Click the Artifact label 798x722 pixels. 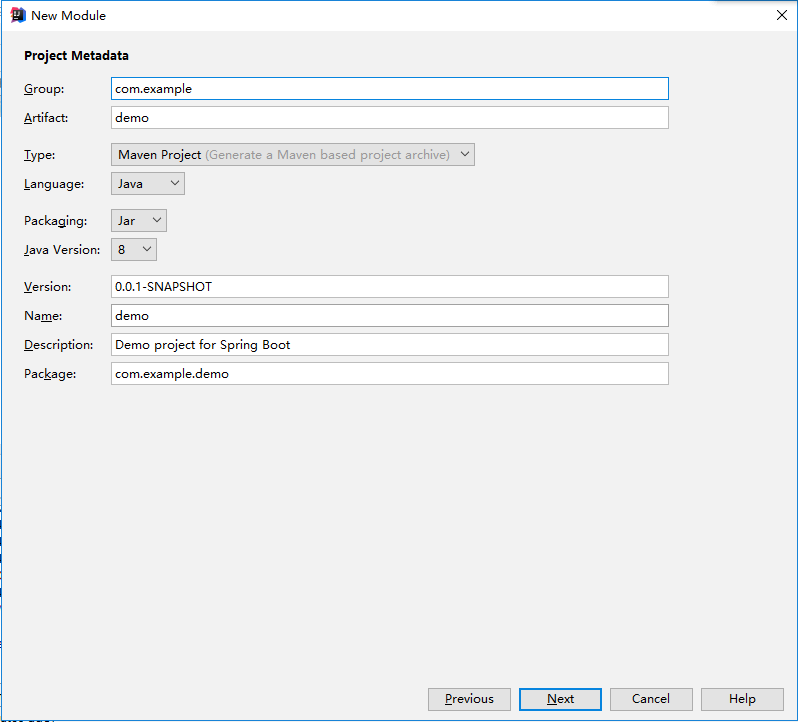point(46,118)
